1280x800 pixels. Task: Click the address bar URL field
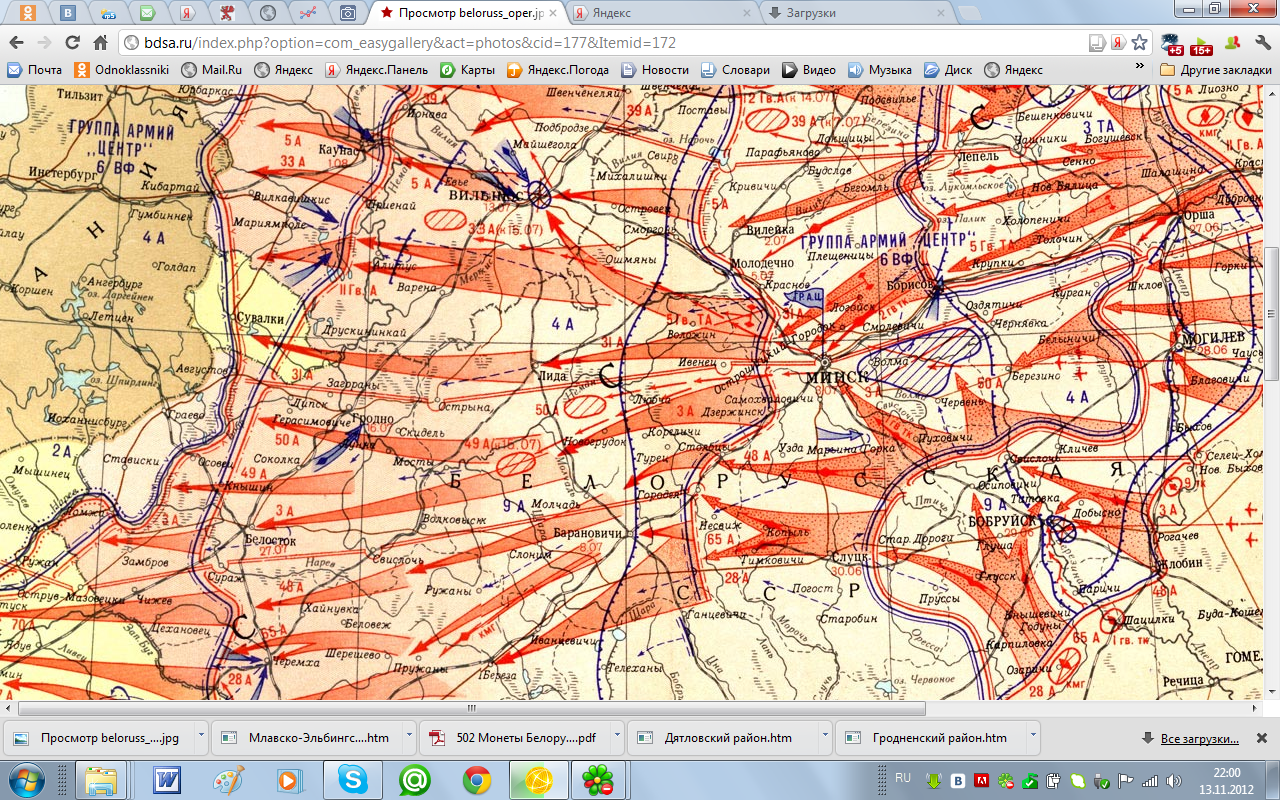click(600, 43)
